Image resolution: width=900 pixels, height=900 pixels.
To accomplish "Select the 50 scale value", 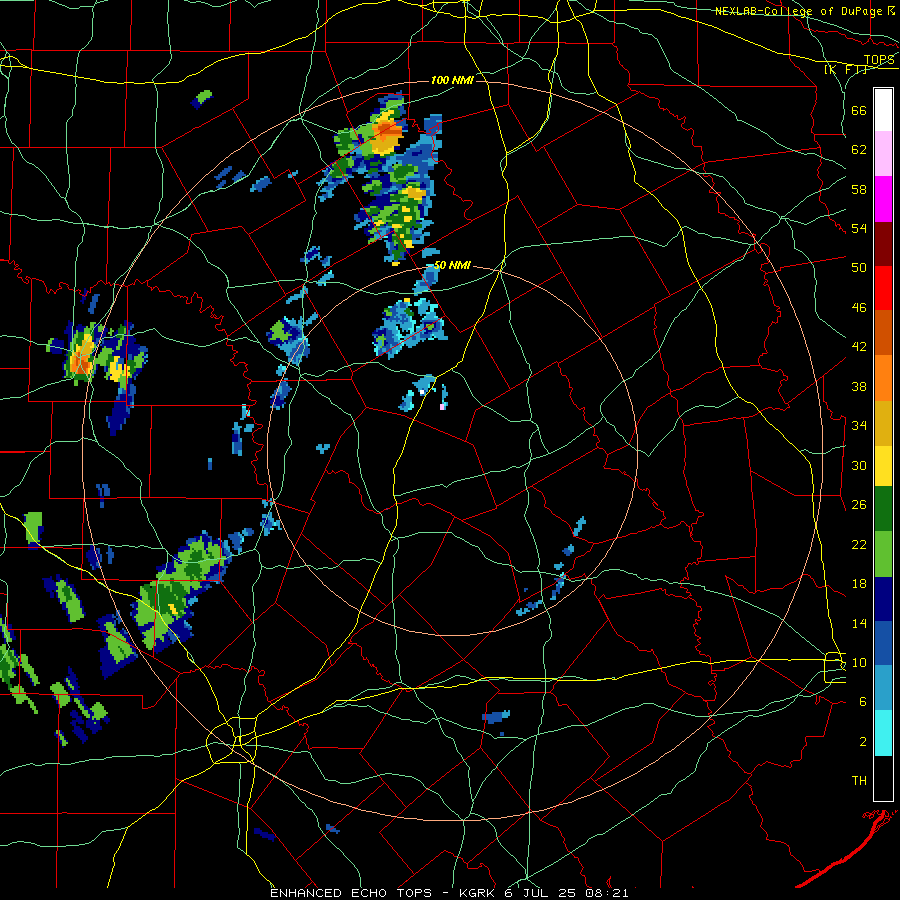I will 859,267.
